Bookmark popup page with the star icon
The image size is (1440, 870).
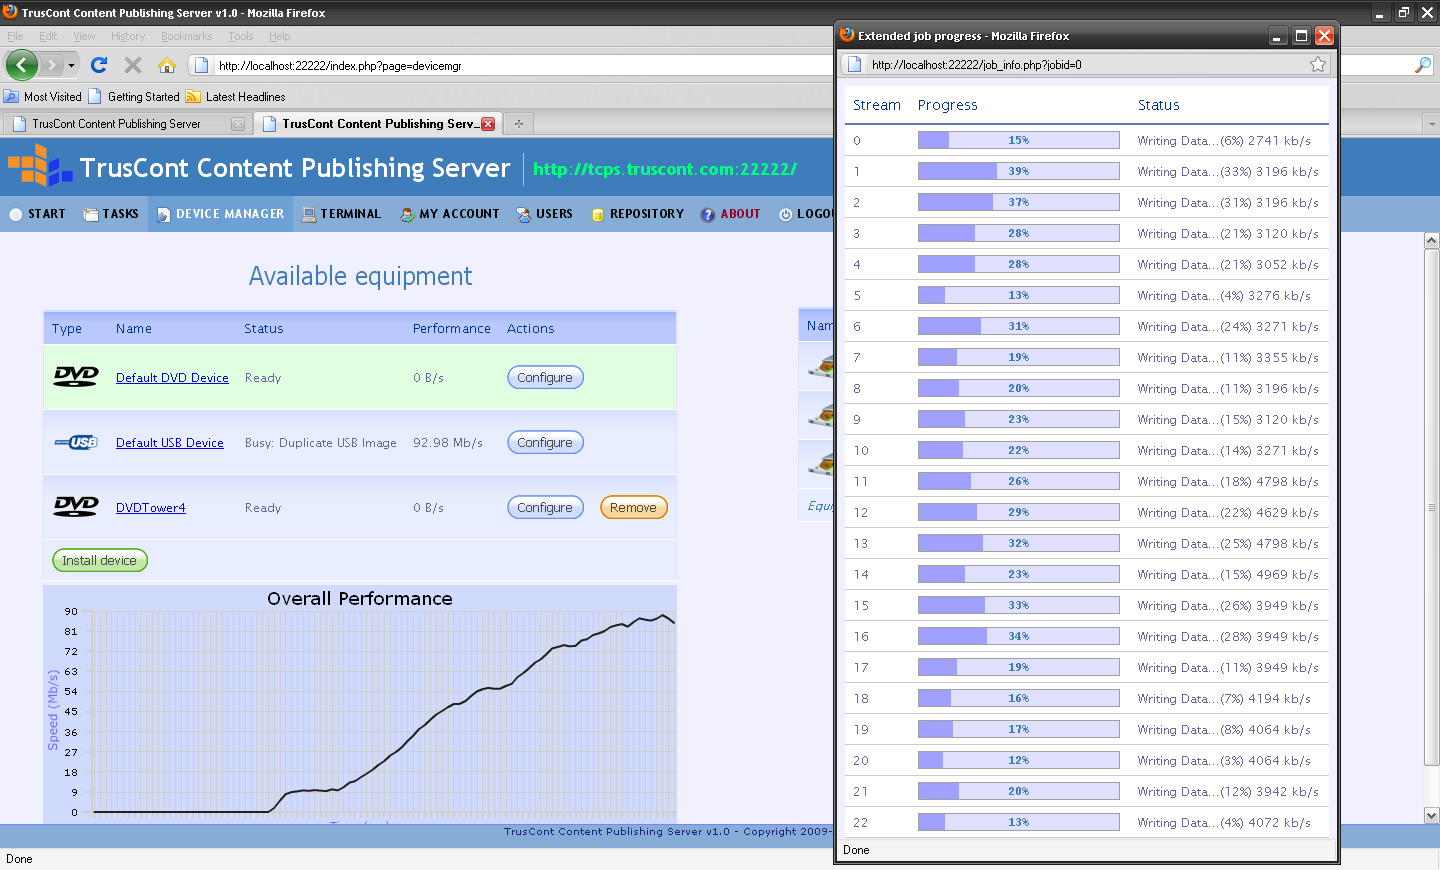click(1317, 65)
